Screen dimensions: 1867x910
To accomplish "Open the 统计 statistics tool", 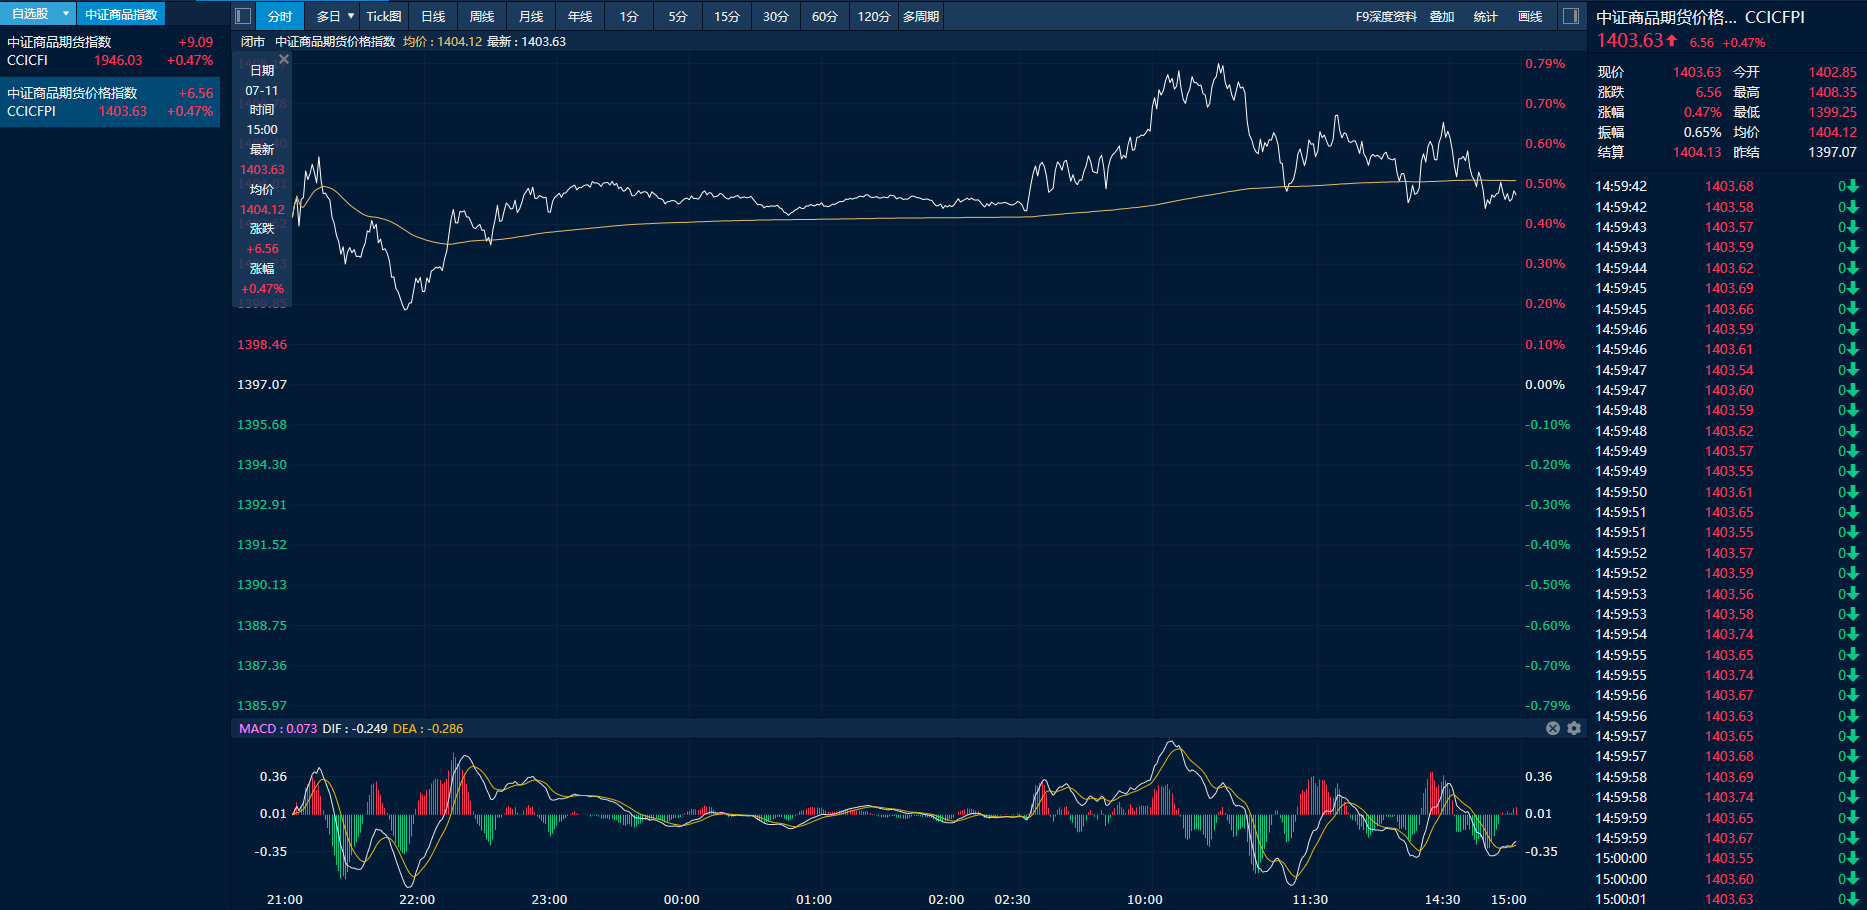I will point(1486,16).
